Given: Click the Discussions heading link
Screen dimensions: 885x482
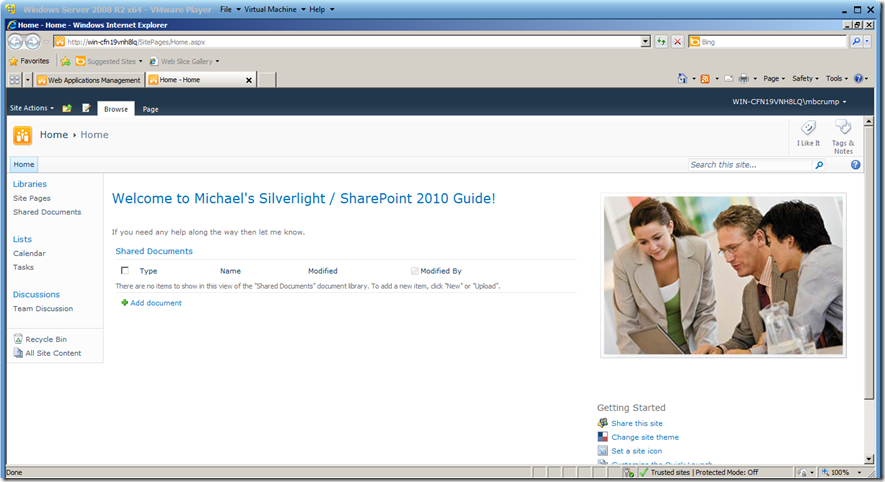Looking at the screenshot, I should (x=36, y=295).
